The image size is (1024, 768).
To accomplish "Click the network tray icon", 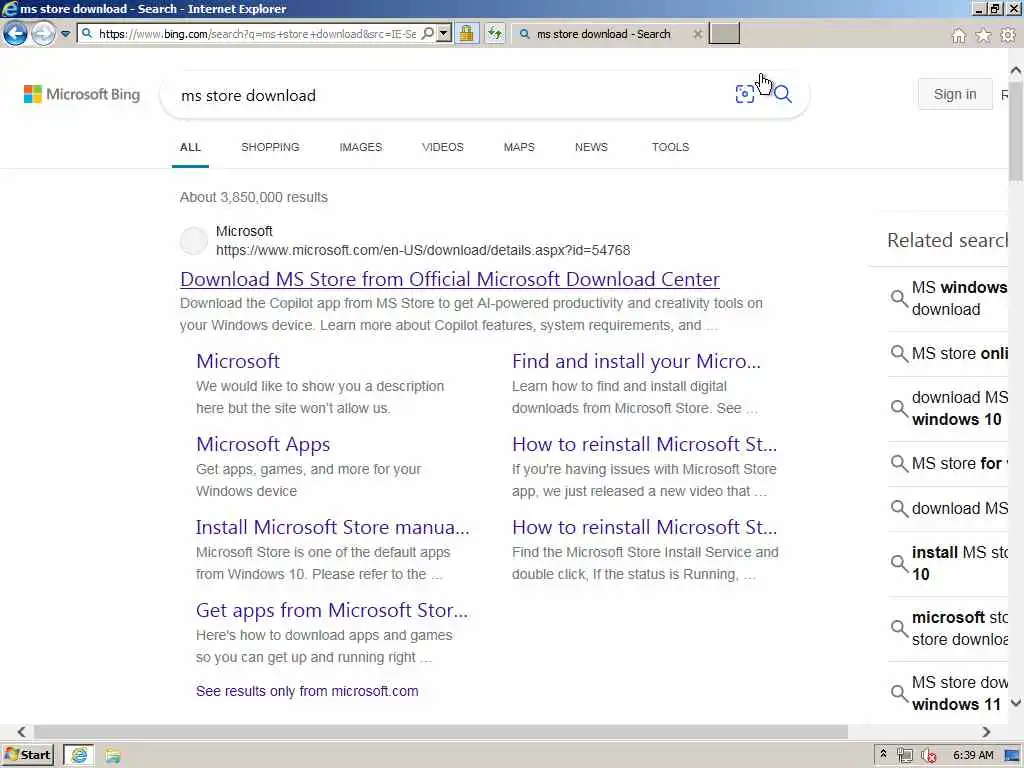I will (904, 755).
